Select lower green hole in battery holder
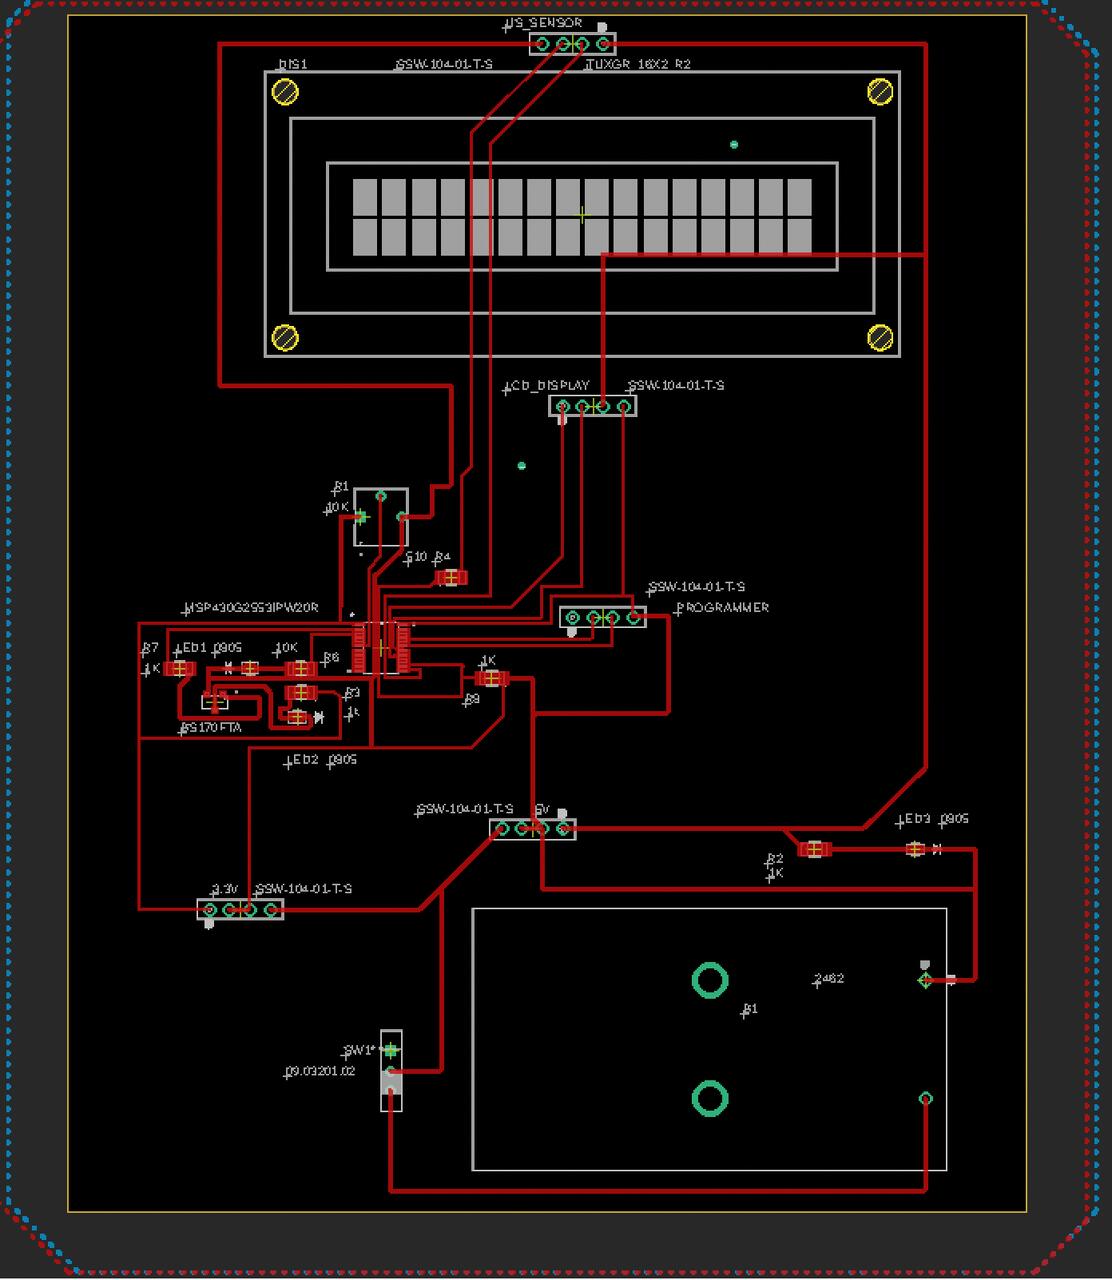This screenshot has height=1280, width=1112. tap(710, 1099)
